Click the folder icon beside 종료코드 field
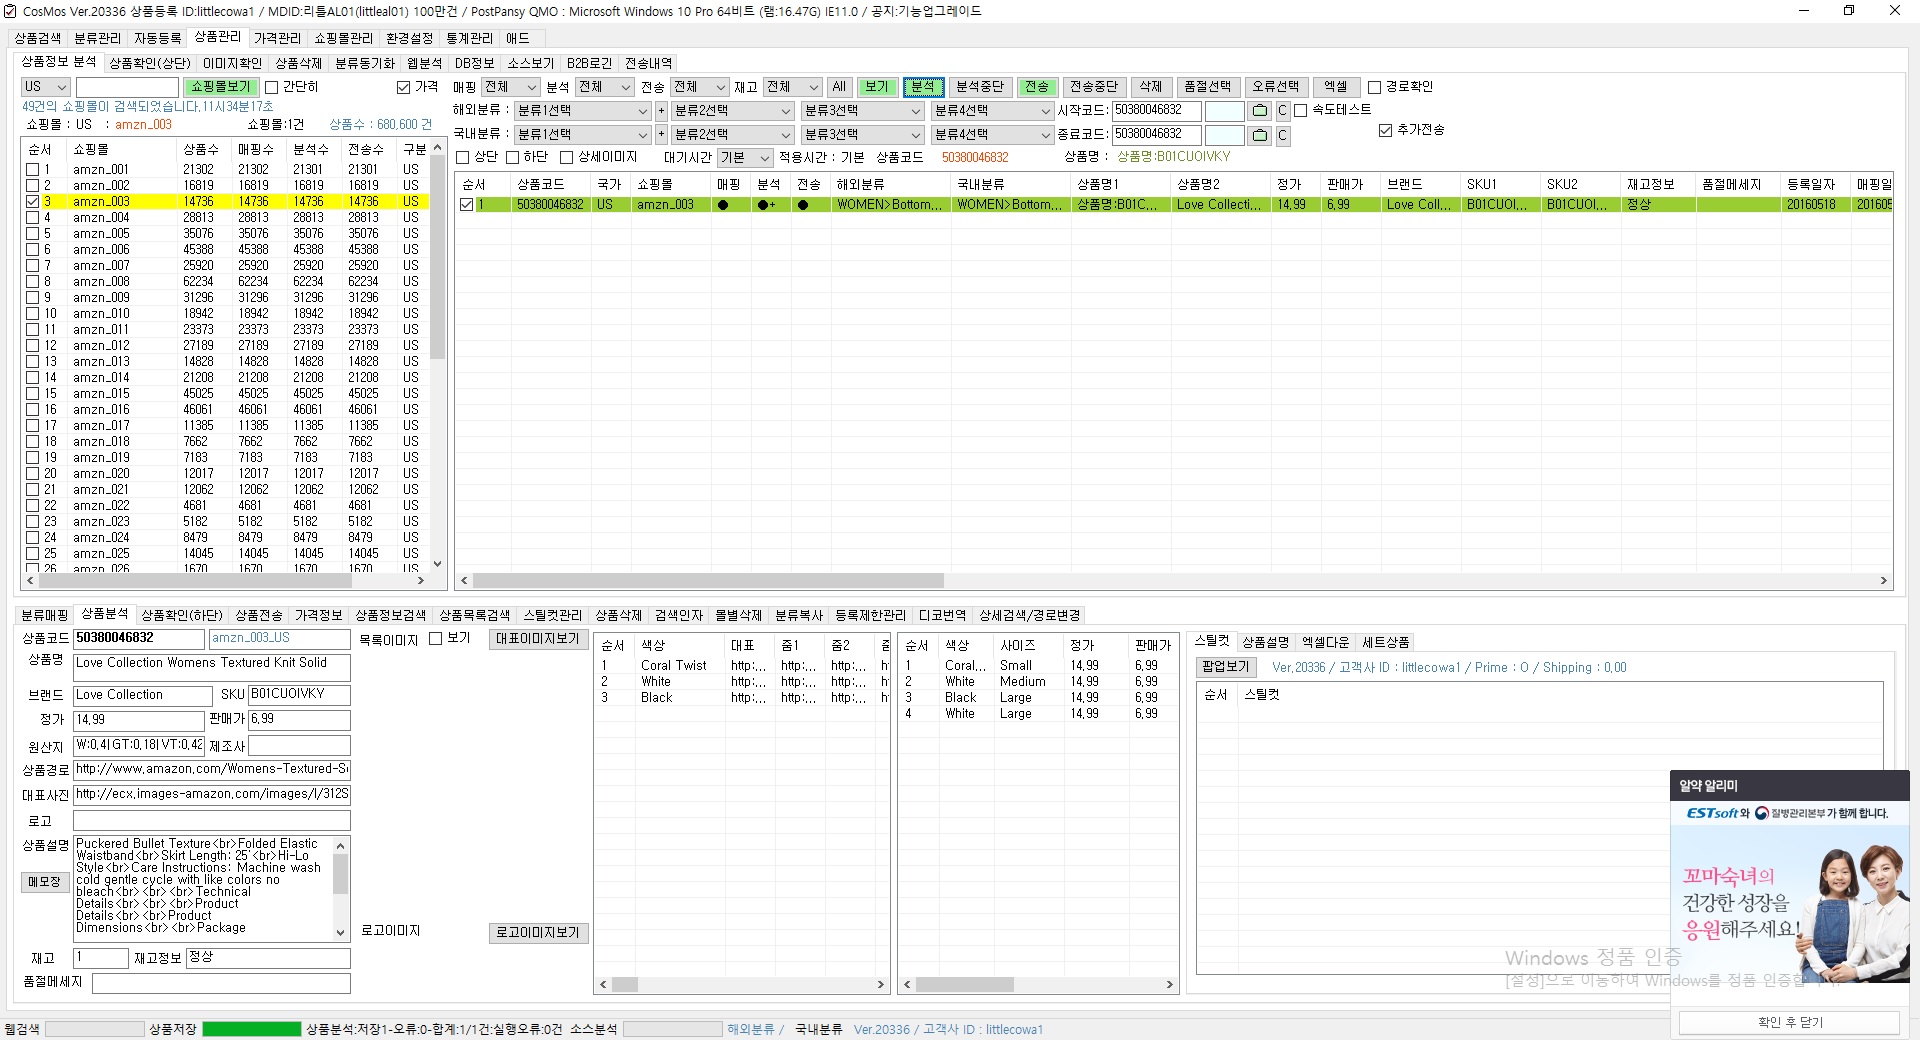Image resolution: width=1920 pixels, height=1040 pixels. point(1260,135)
